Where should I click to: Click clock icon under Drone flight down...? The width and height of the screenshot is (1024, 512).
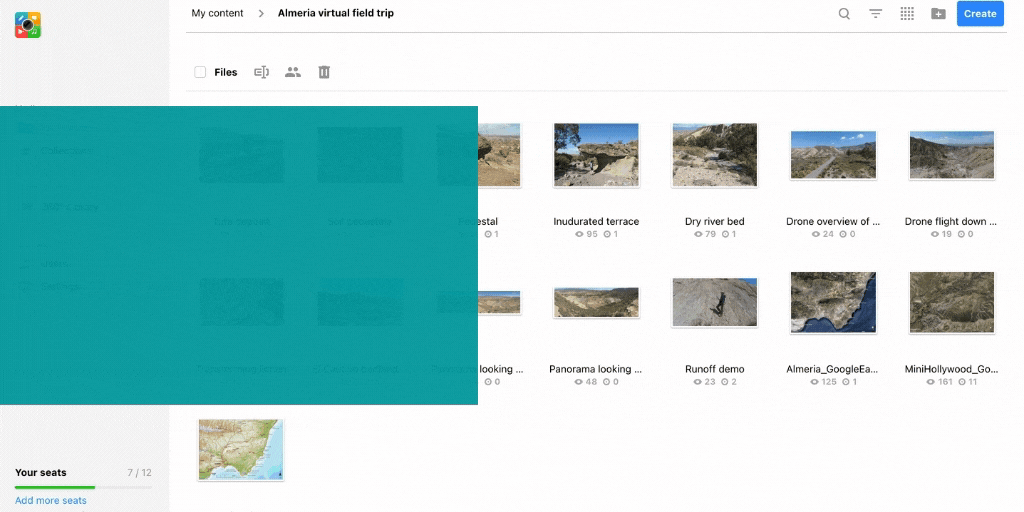pyautogui.click(x=963, y=234)
